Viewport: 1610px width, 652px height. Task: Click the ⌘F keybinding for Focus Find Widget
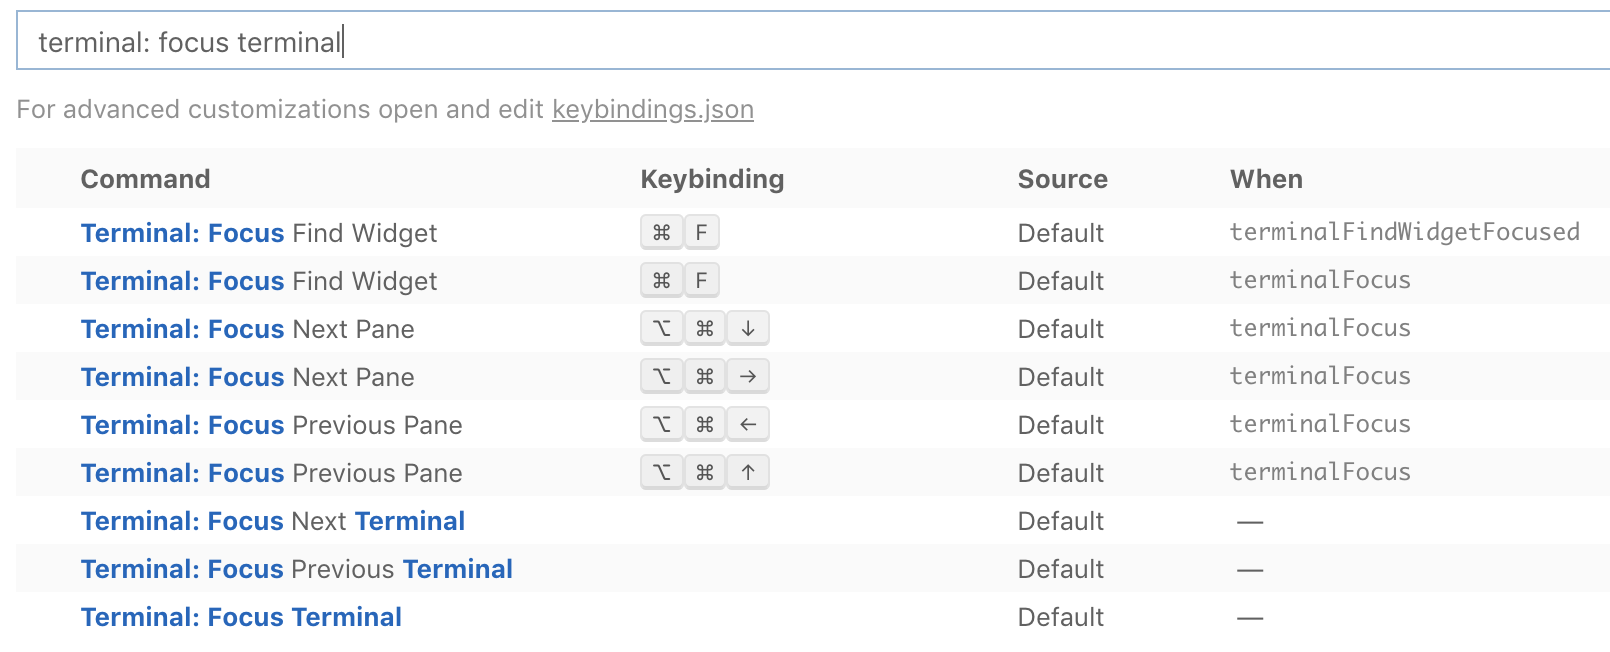pyautogui.click(x=681, y=232)
